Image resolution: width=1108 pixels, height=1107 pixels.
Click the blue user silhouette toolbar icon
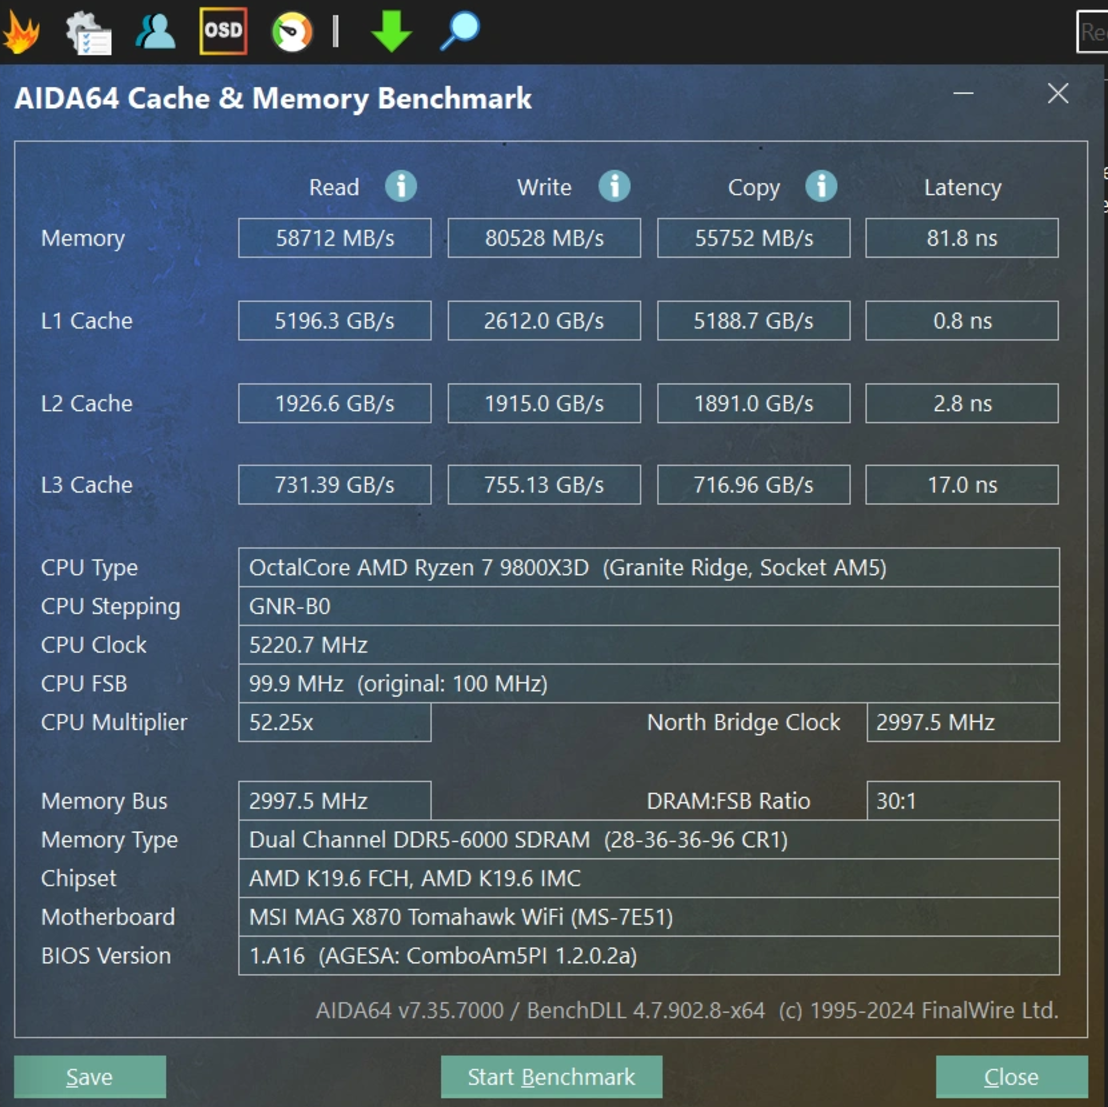(x=155, y=32)
